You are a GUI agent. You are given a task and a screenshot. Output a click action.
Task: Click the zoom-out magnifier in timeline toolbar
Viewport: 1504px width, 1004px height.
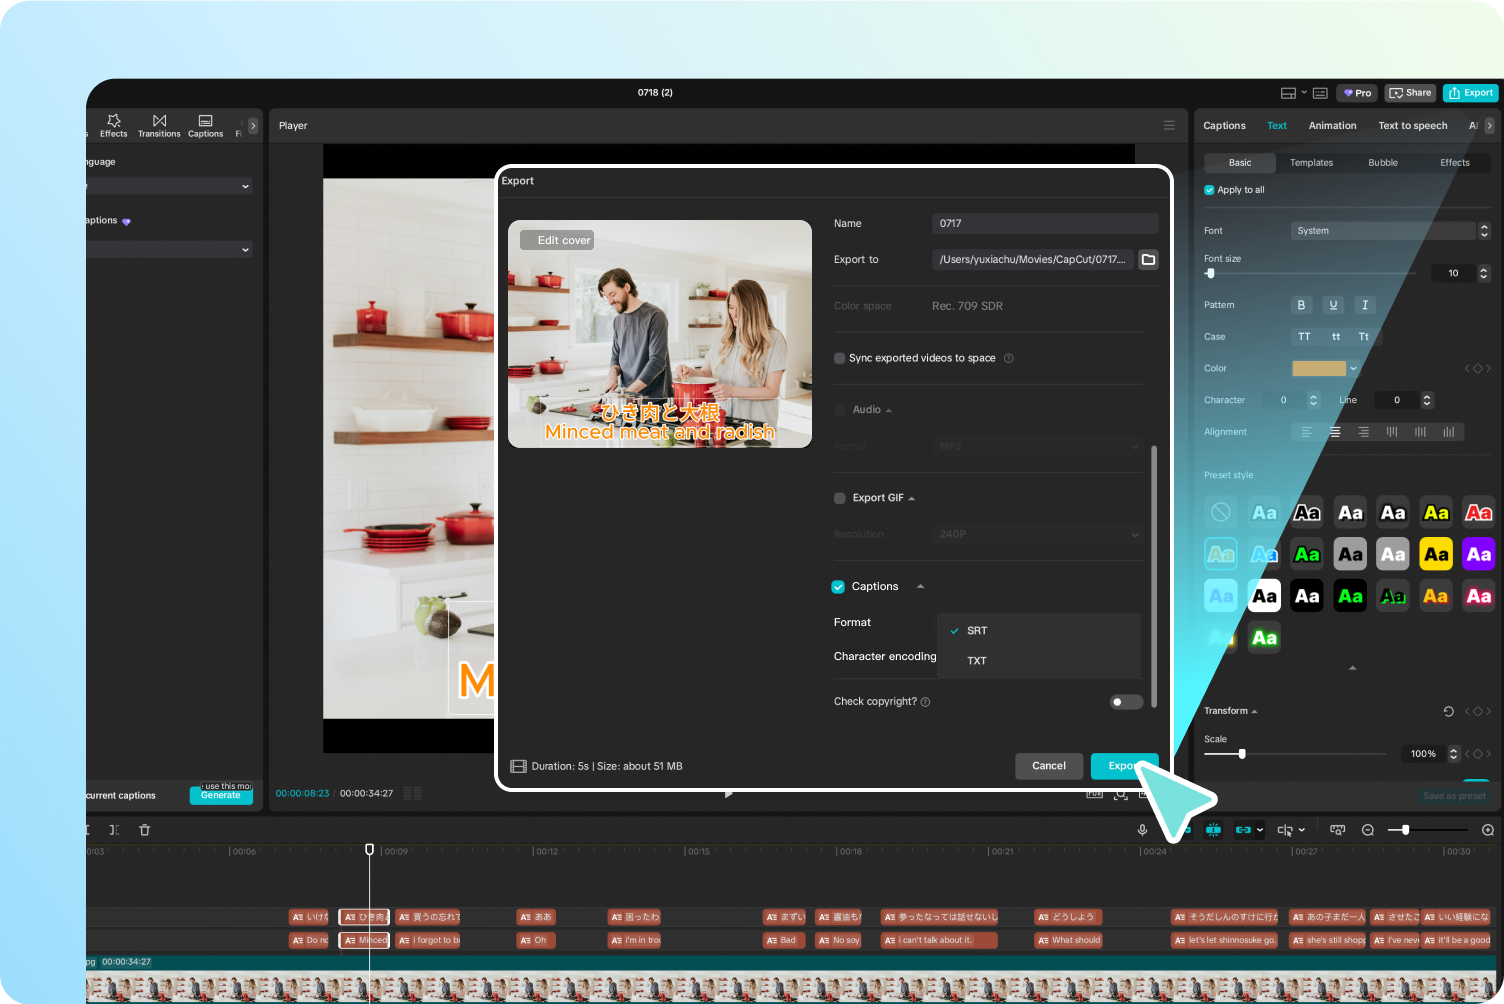(1368, 829)
